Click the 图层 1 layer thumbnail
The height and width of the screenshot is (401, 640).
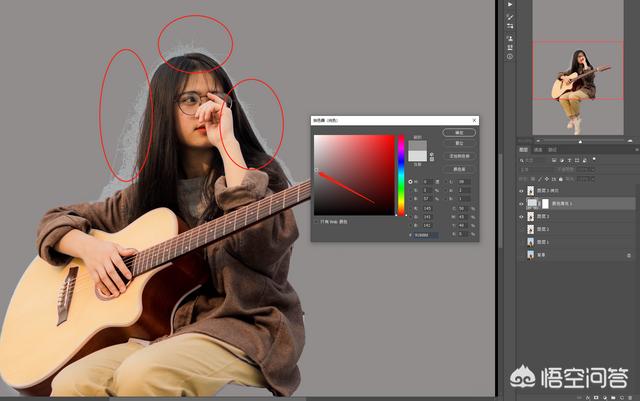tap(531, 242)
